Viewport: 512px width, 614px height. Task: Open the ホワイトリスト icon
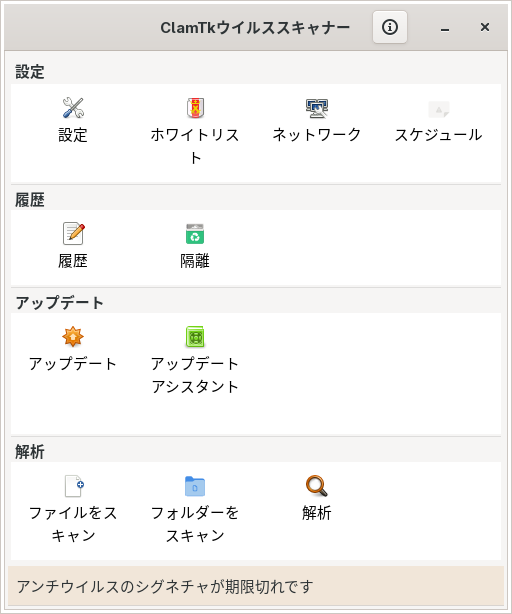point(195,108)
